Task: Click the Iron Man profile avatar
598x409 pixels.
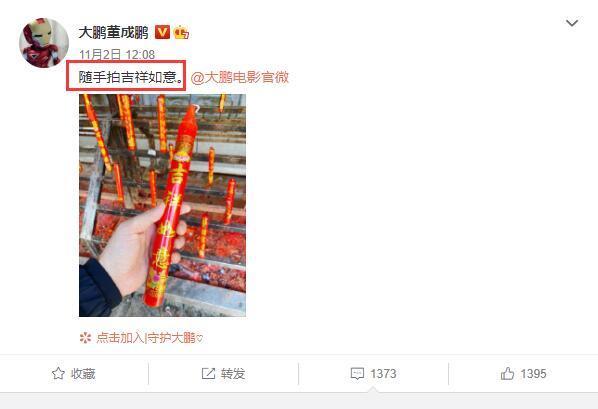Action: [x=44, y=43]
